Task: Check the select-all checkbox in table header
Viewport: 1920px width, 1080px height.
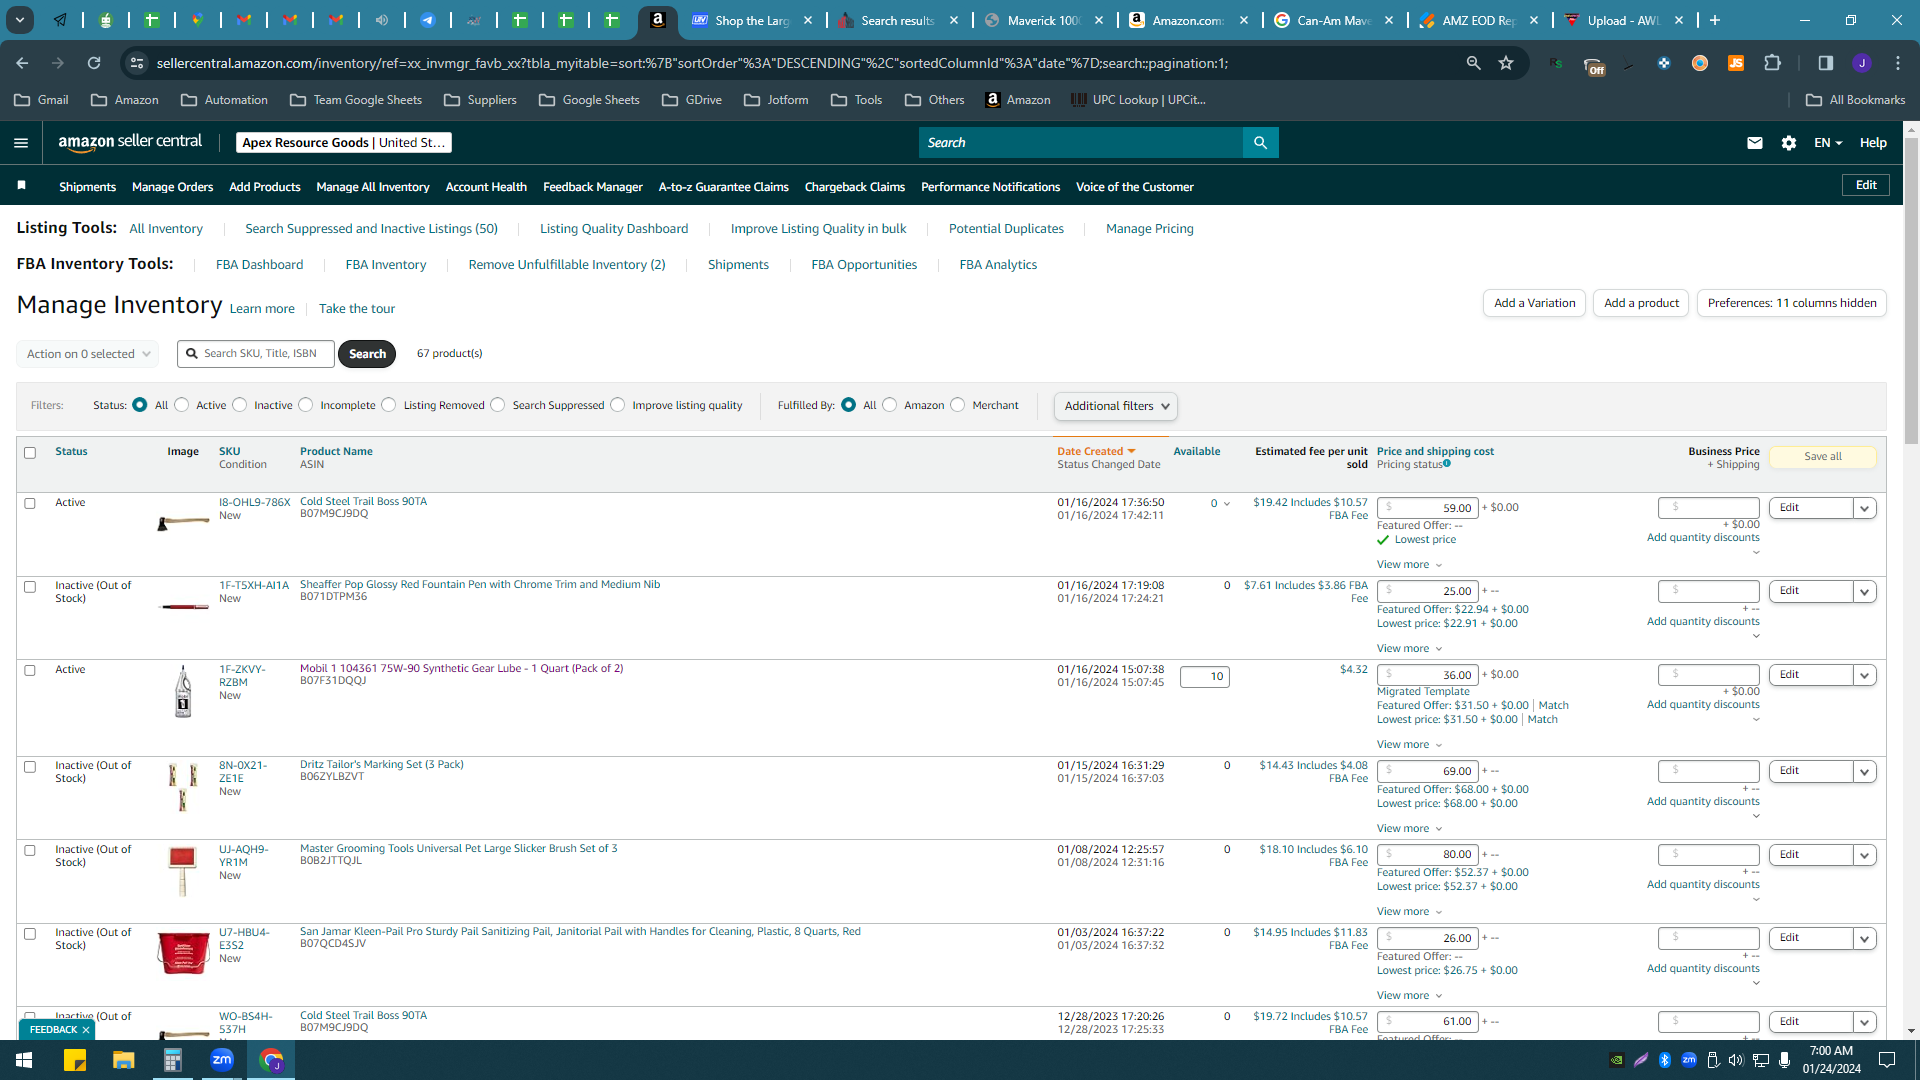Action: pos(30,453)
